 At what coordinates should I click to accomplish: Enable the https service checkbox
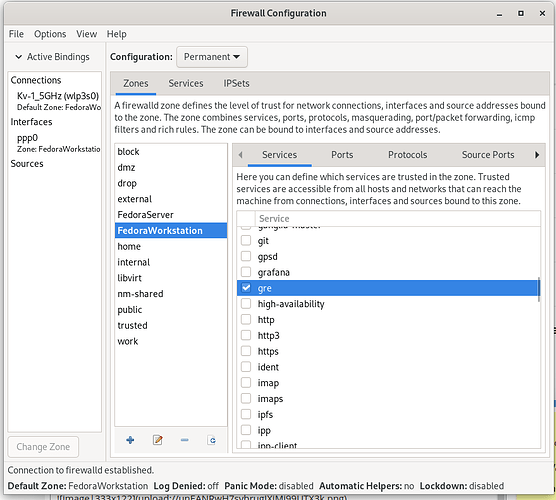(246, 351)
